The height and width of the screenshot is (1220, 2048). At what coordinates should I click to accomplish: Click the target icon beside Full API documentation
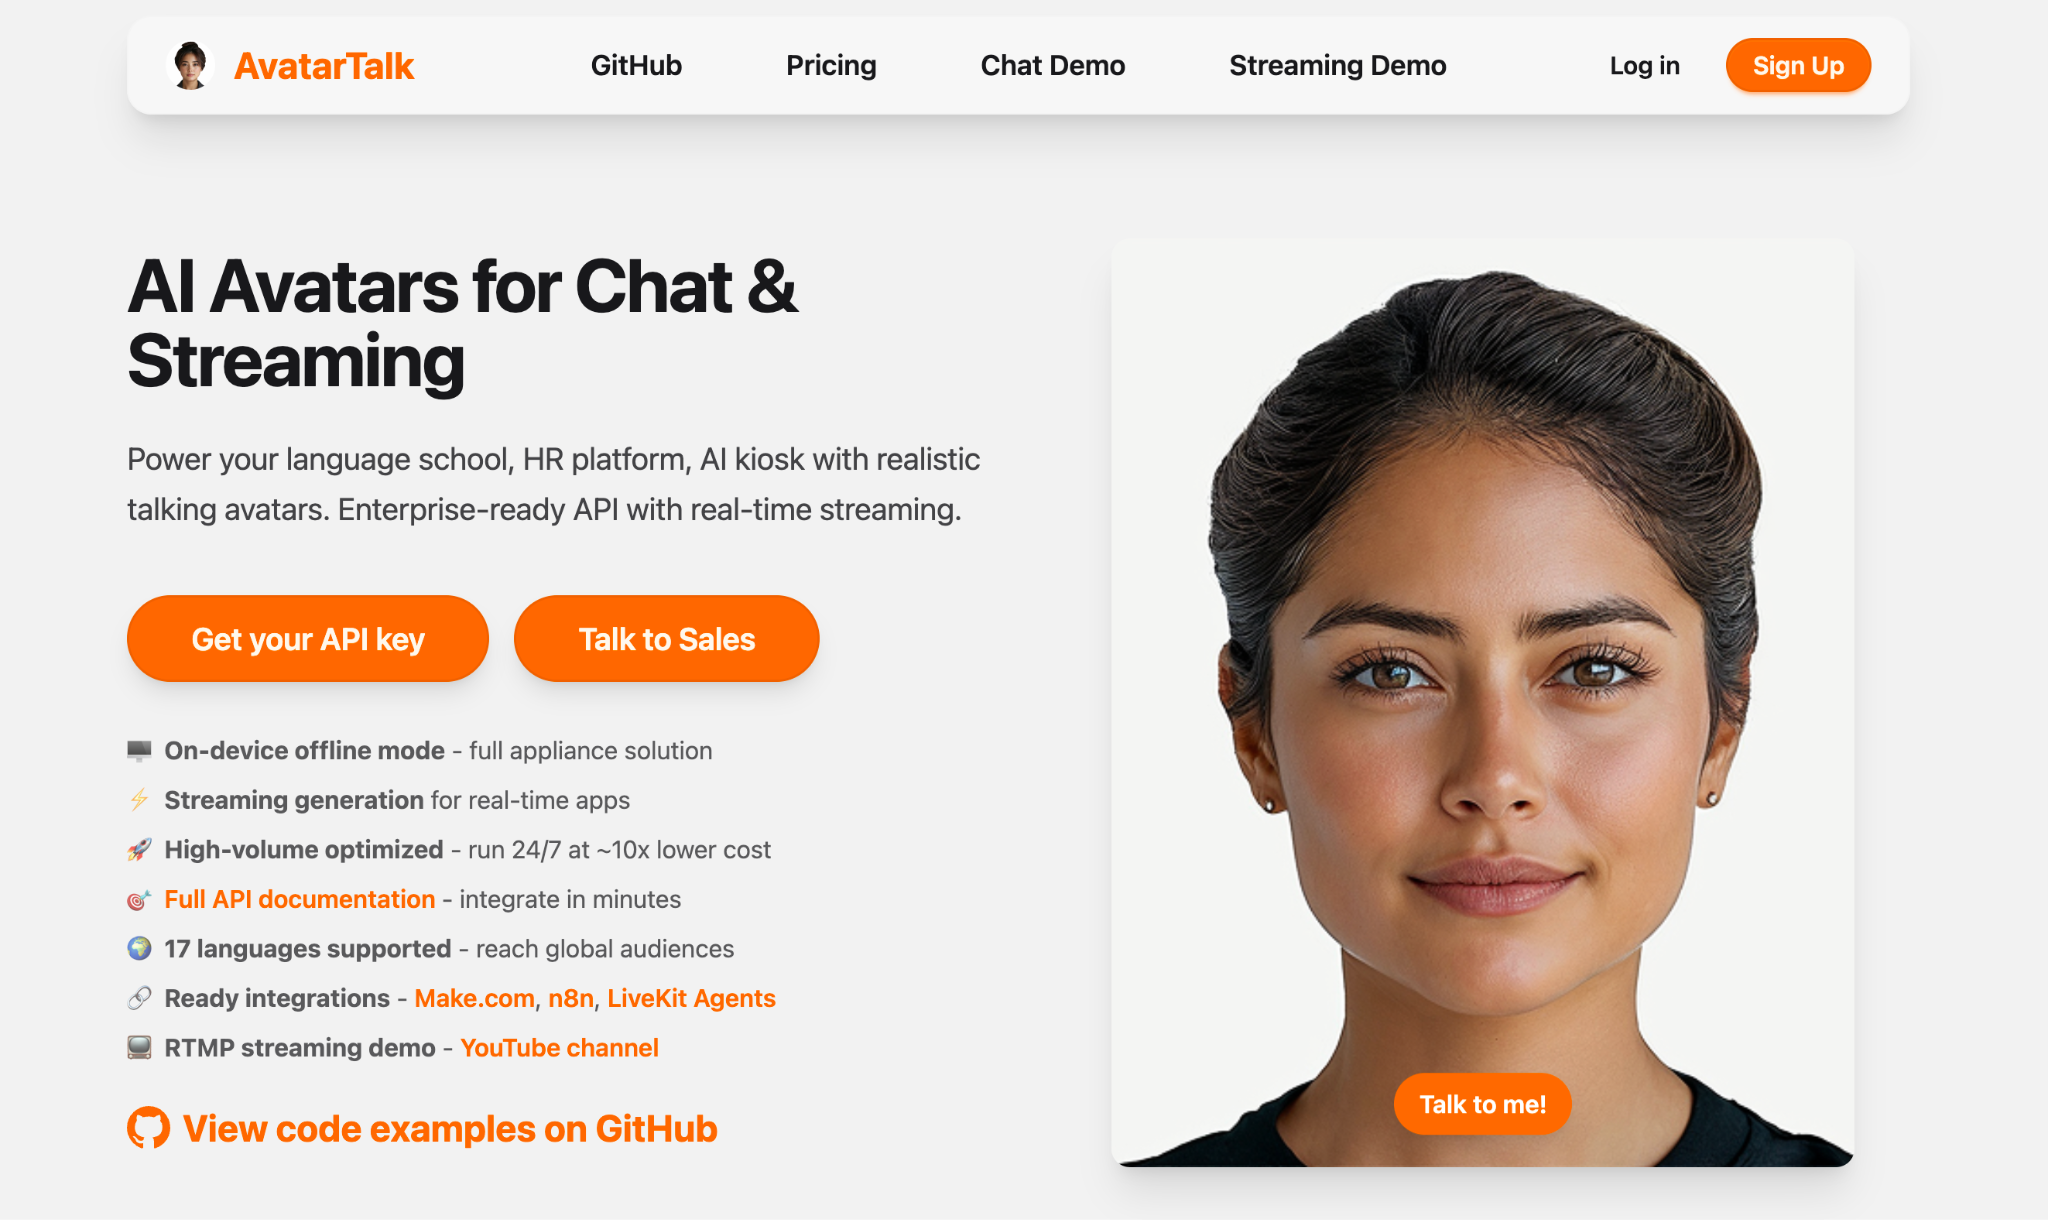[139, 899]
